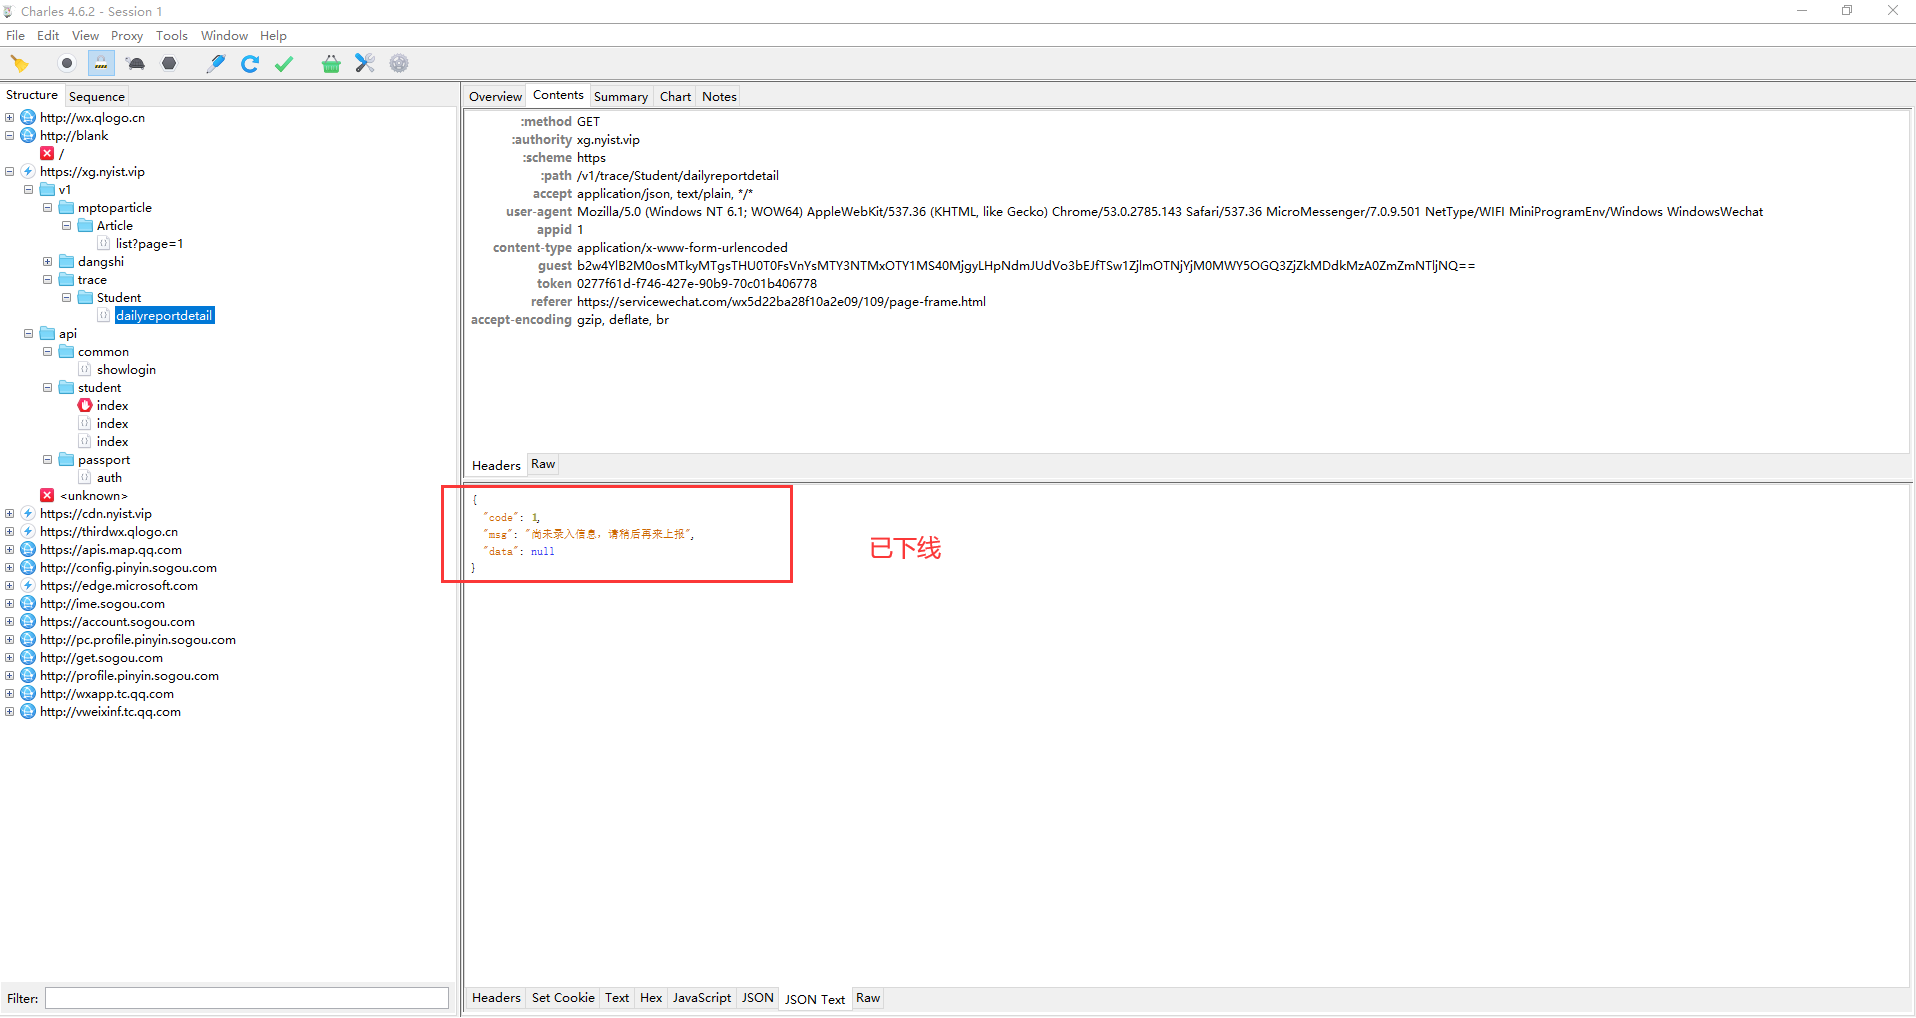Collapse the http://blank host node
The height and width of the screenshot is (1018, 1916).
click(10, 136)
